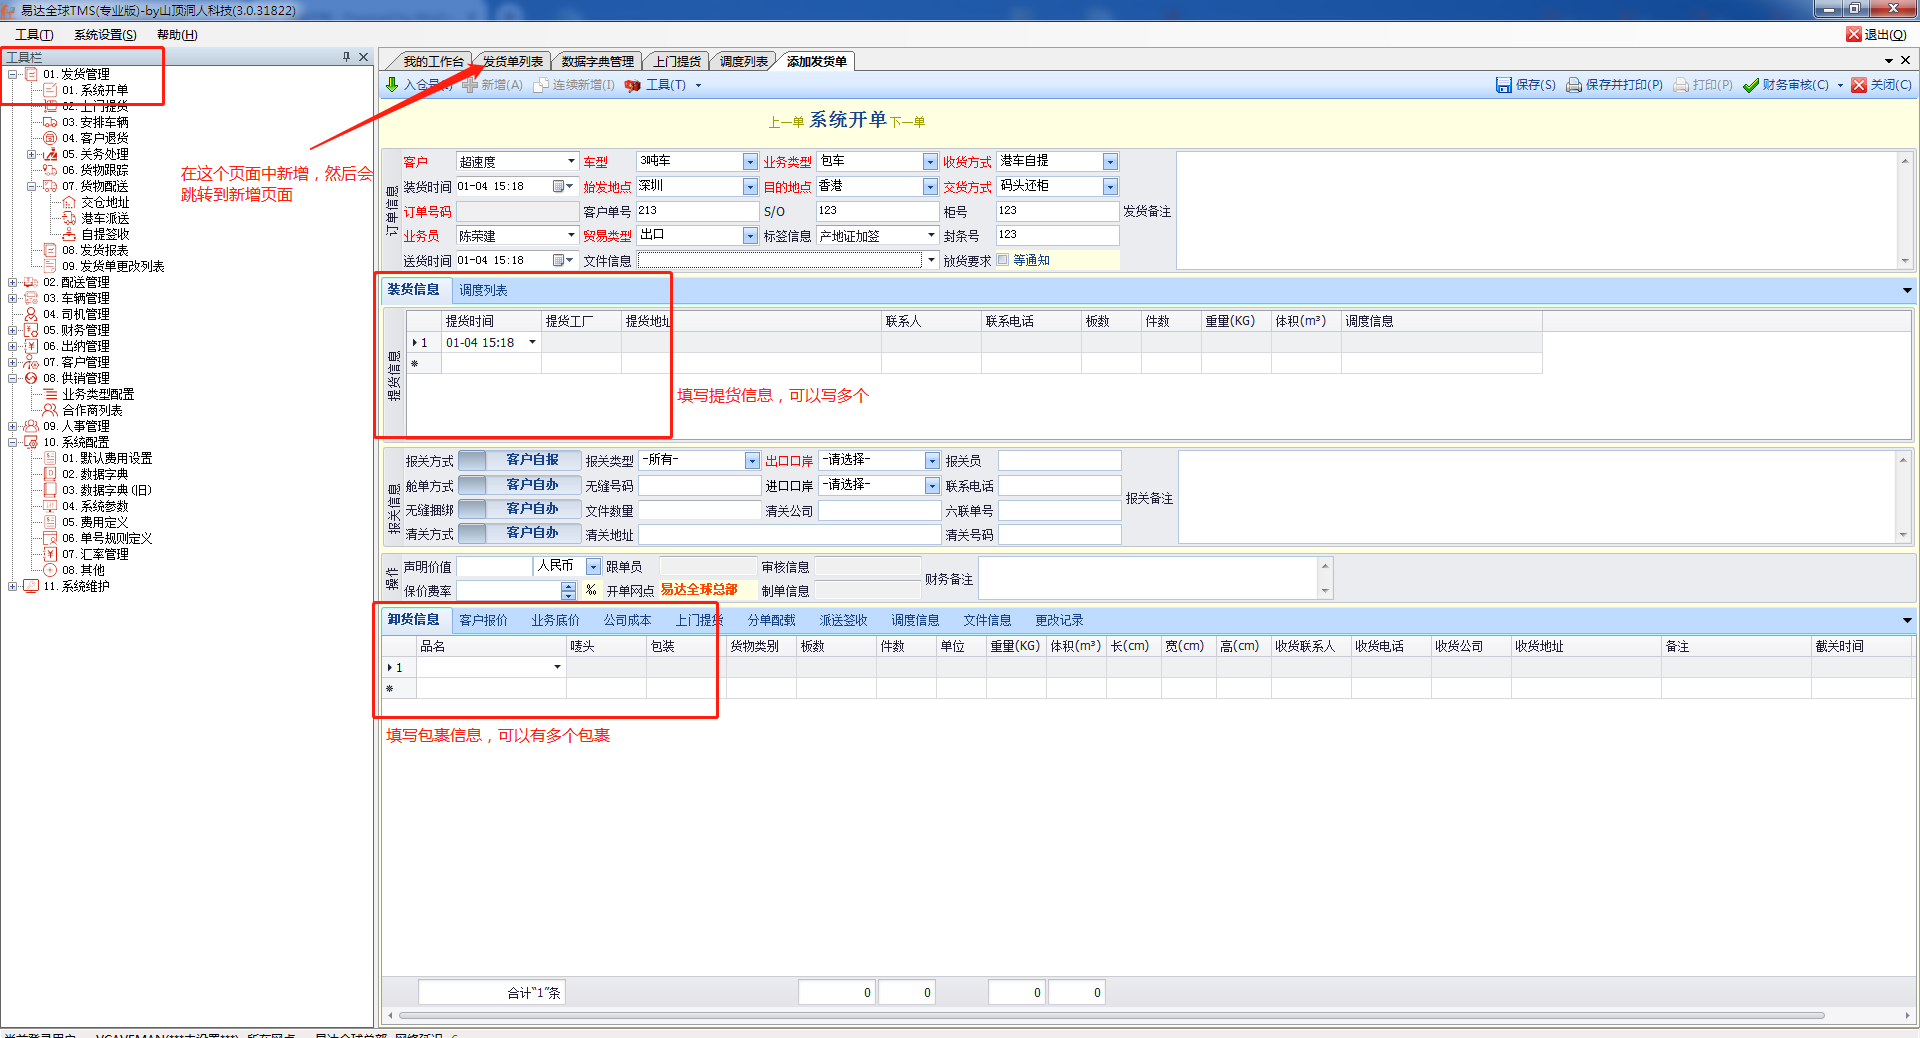The height and width of the screenshot is (1038, 1920).
Task: Click the Exit (退出) icon at top right
Action: (x=1854, y=34)
